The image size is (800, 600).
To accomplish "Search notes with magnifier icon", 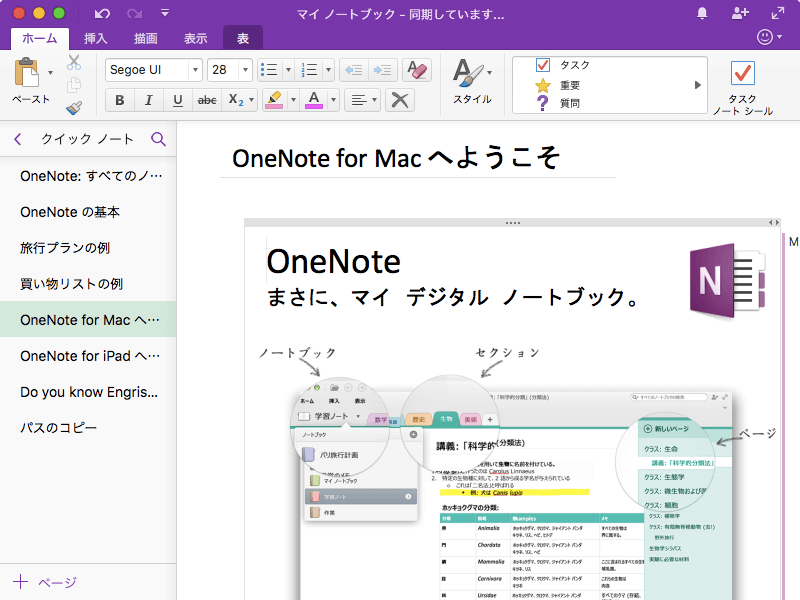I will point(158,139).
